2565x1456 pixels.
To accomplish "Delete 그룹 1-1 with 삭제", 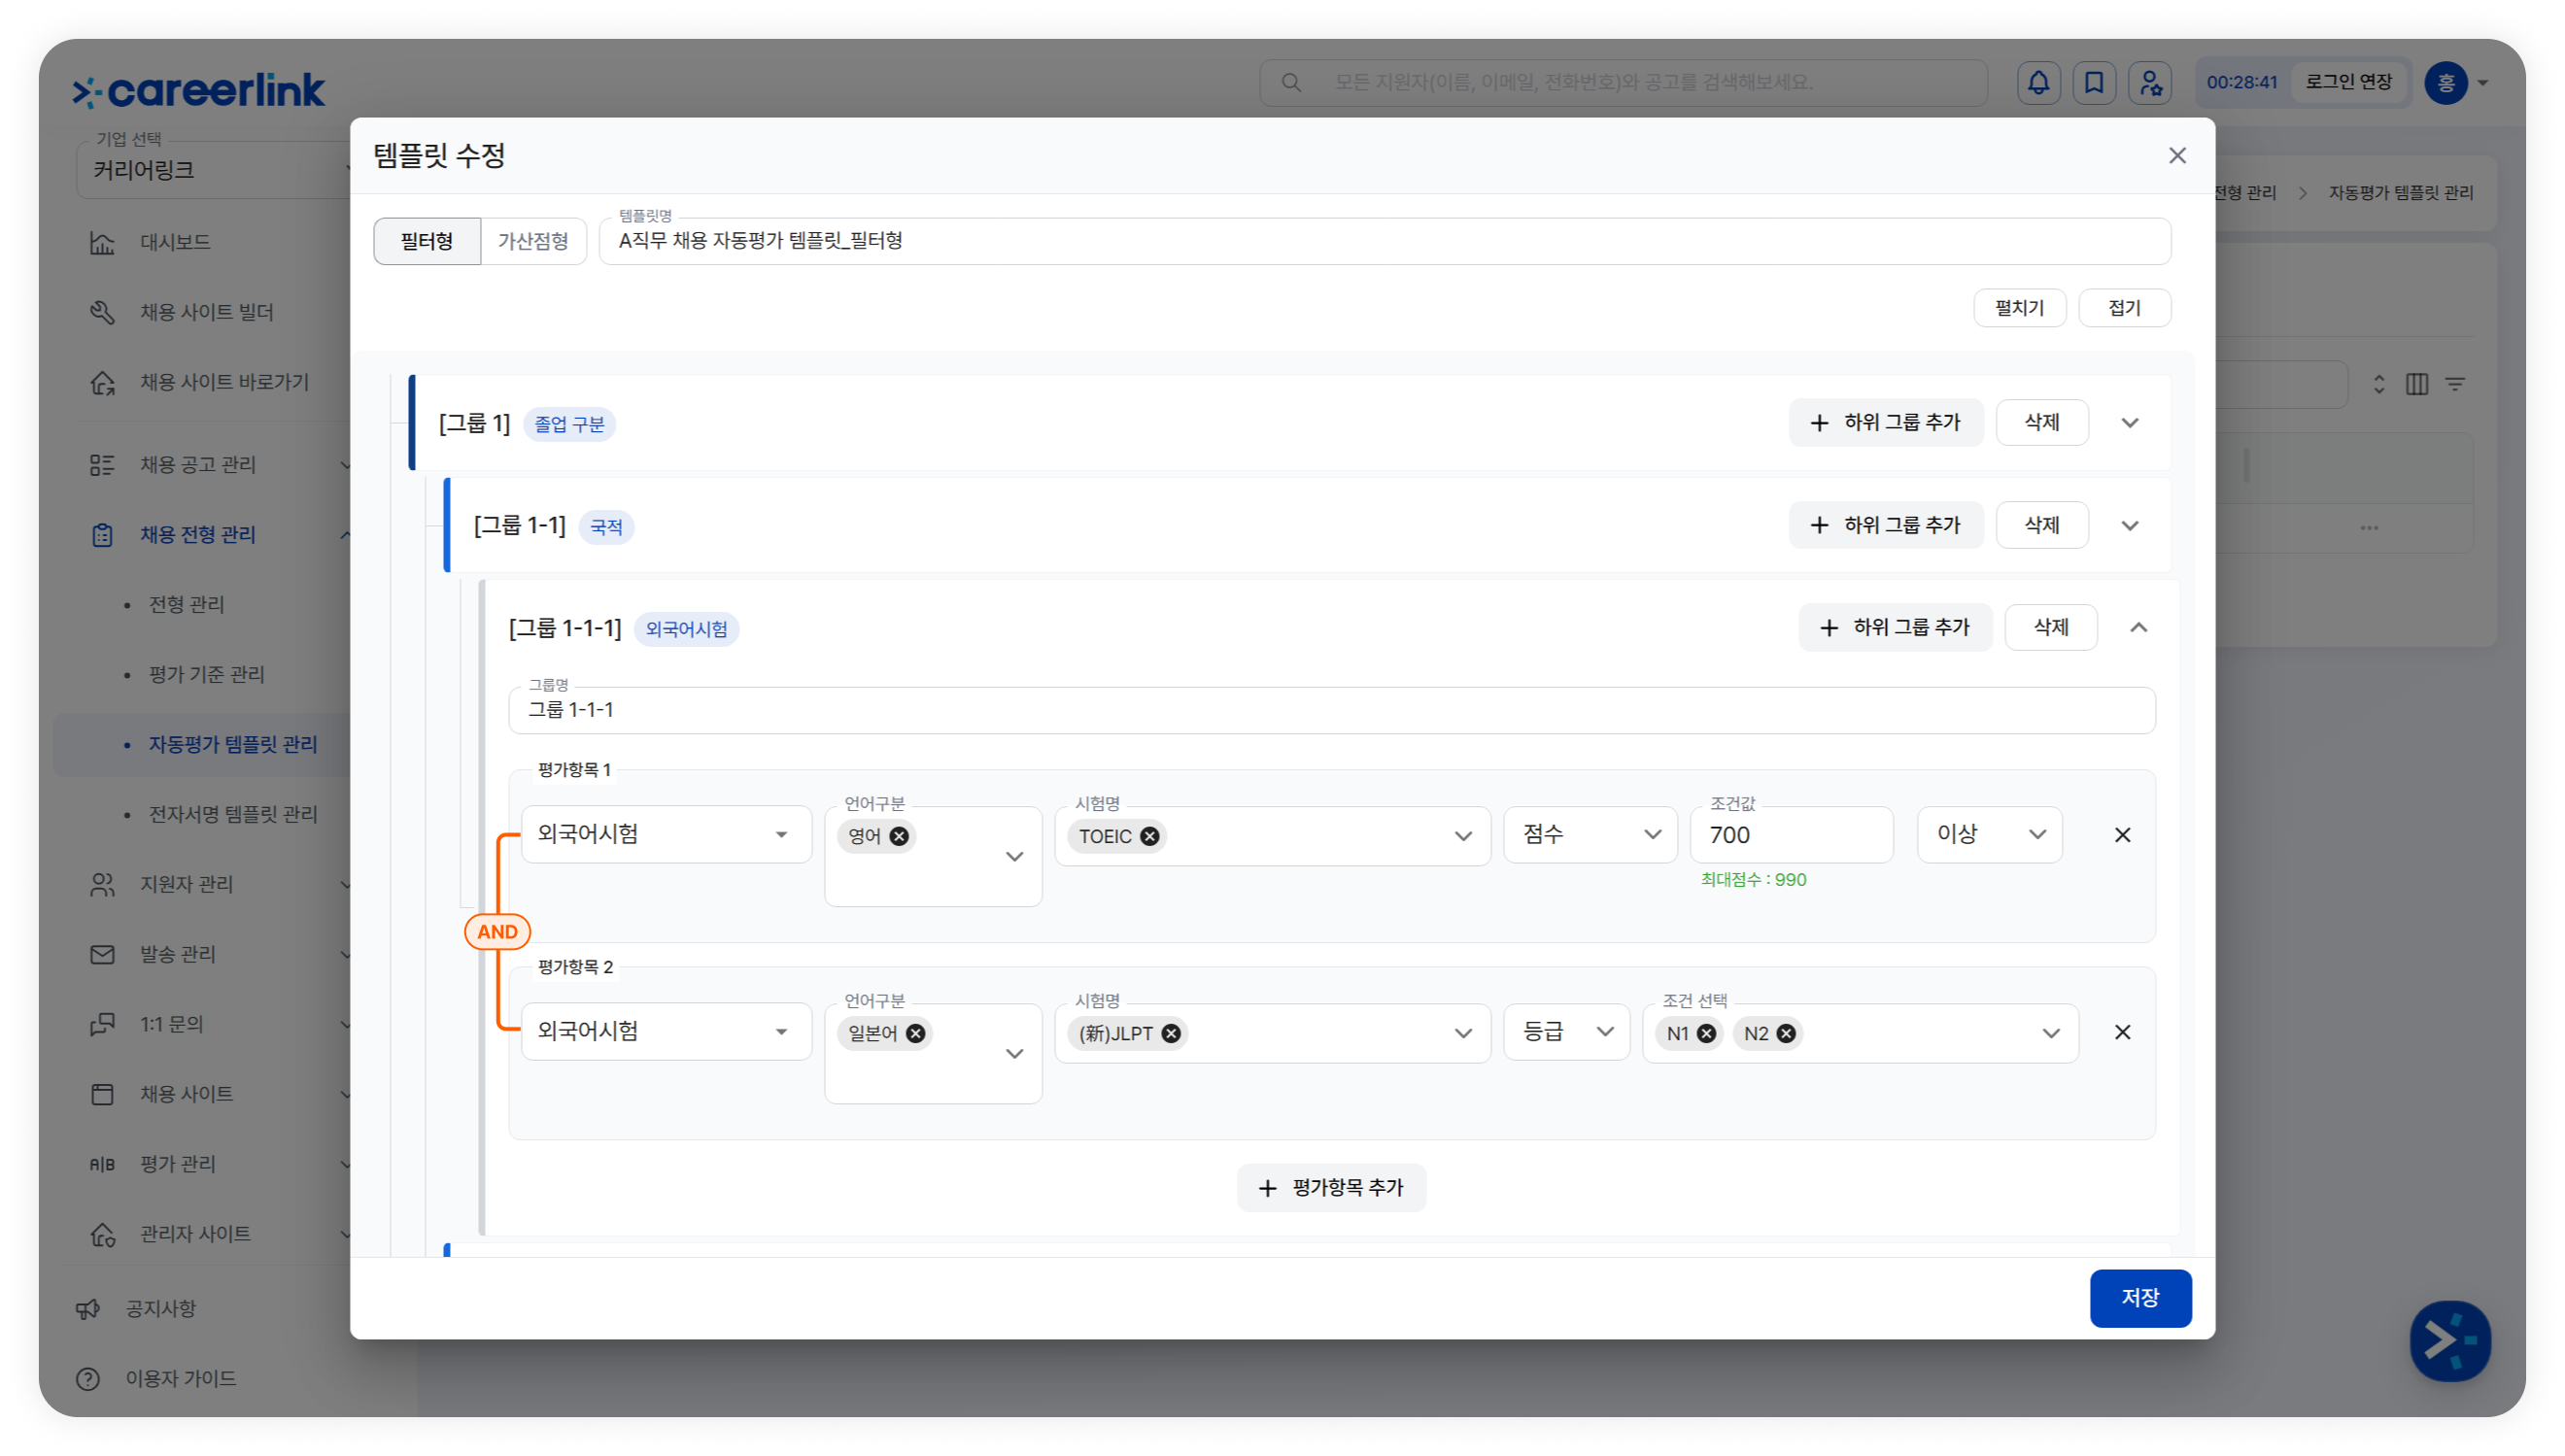I will [x=2041, y=526].
